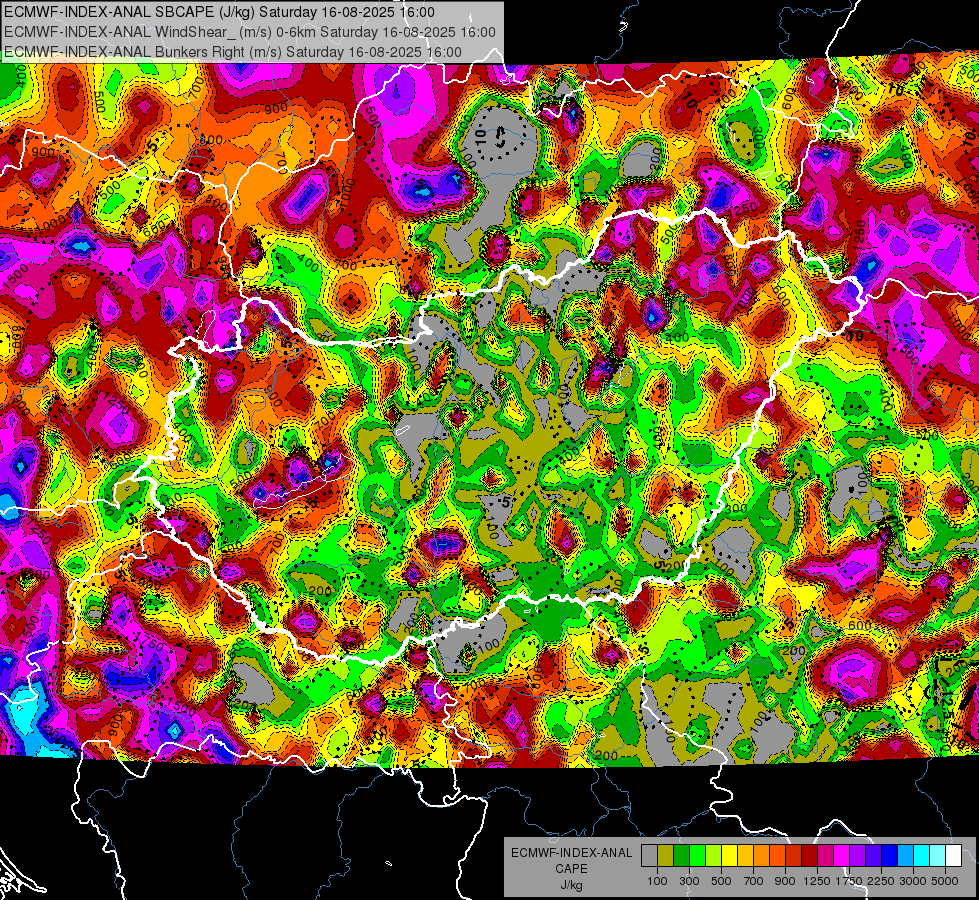The height and width of the screenshot is (900, 979).
Task: Click the 3000 tick label in the legend
Action: click(913, 881)
